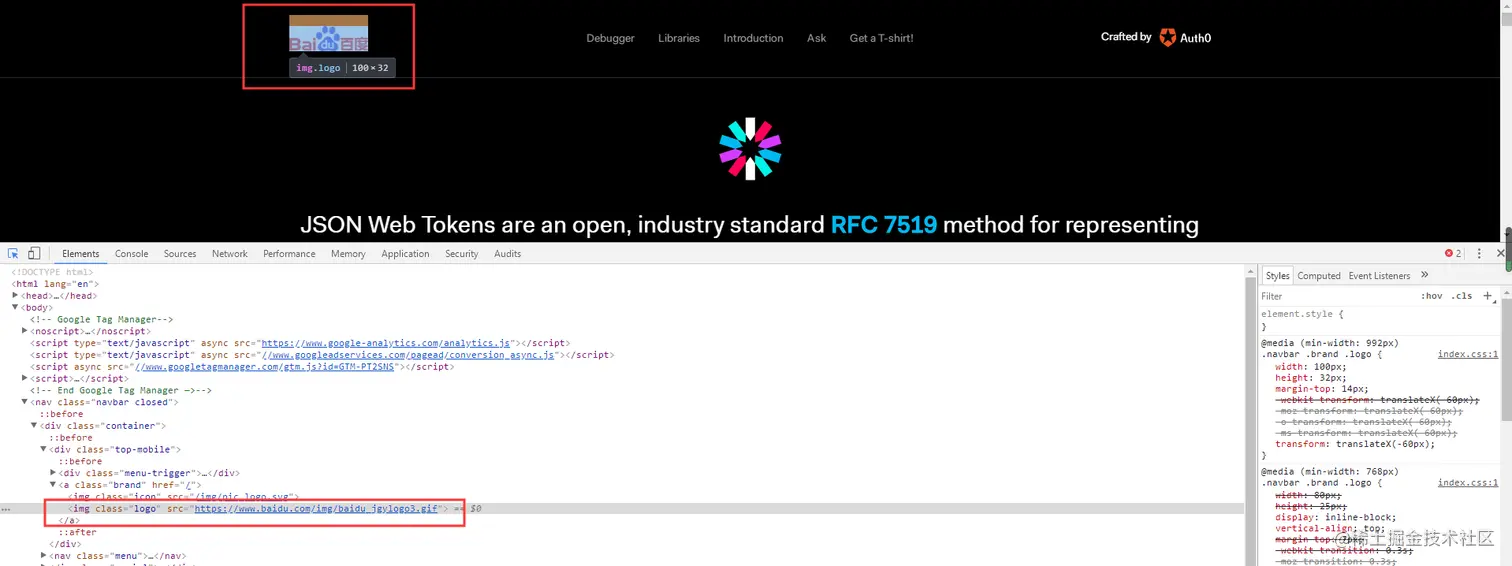Toggle the .cls class editor
Image resolution: width=1512 pixels, height=566 pixels.
[1462, 296]
